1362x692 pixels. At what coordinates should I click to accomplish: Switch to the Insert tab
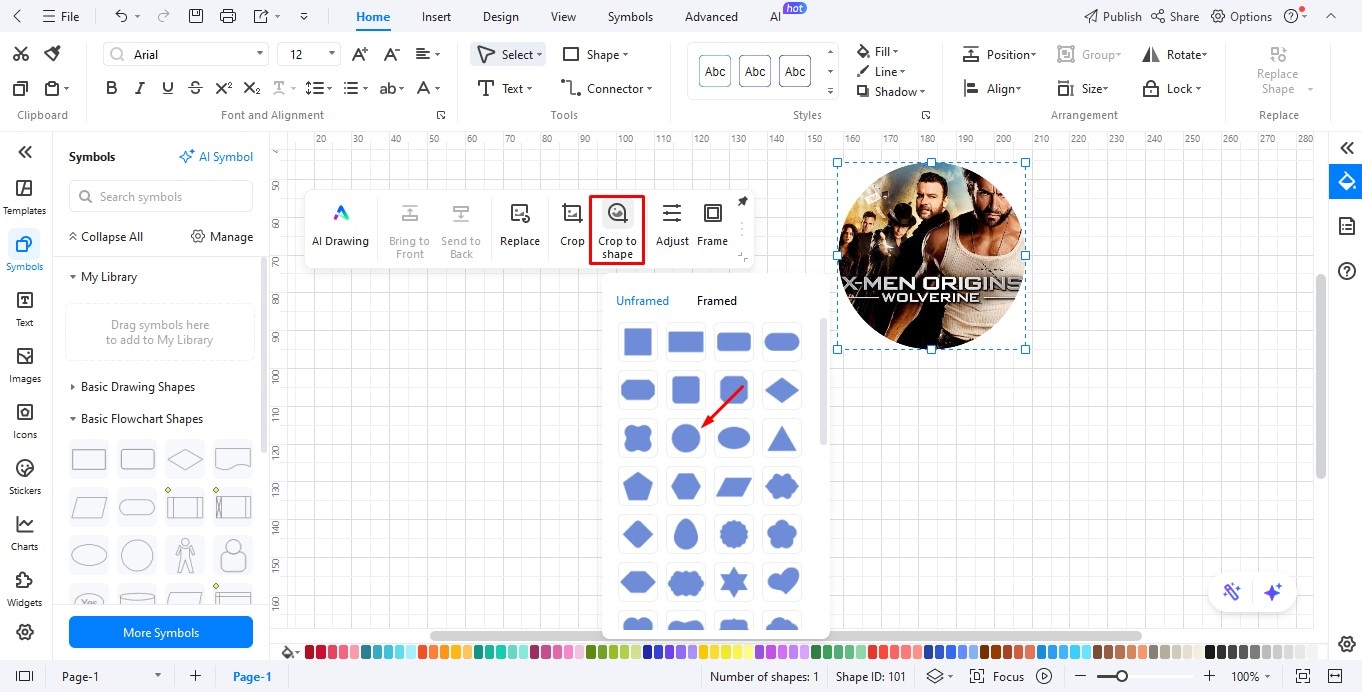[x=436, y=17]
